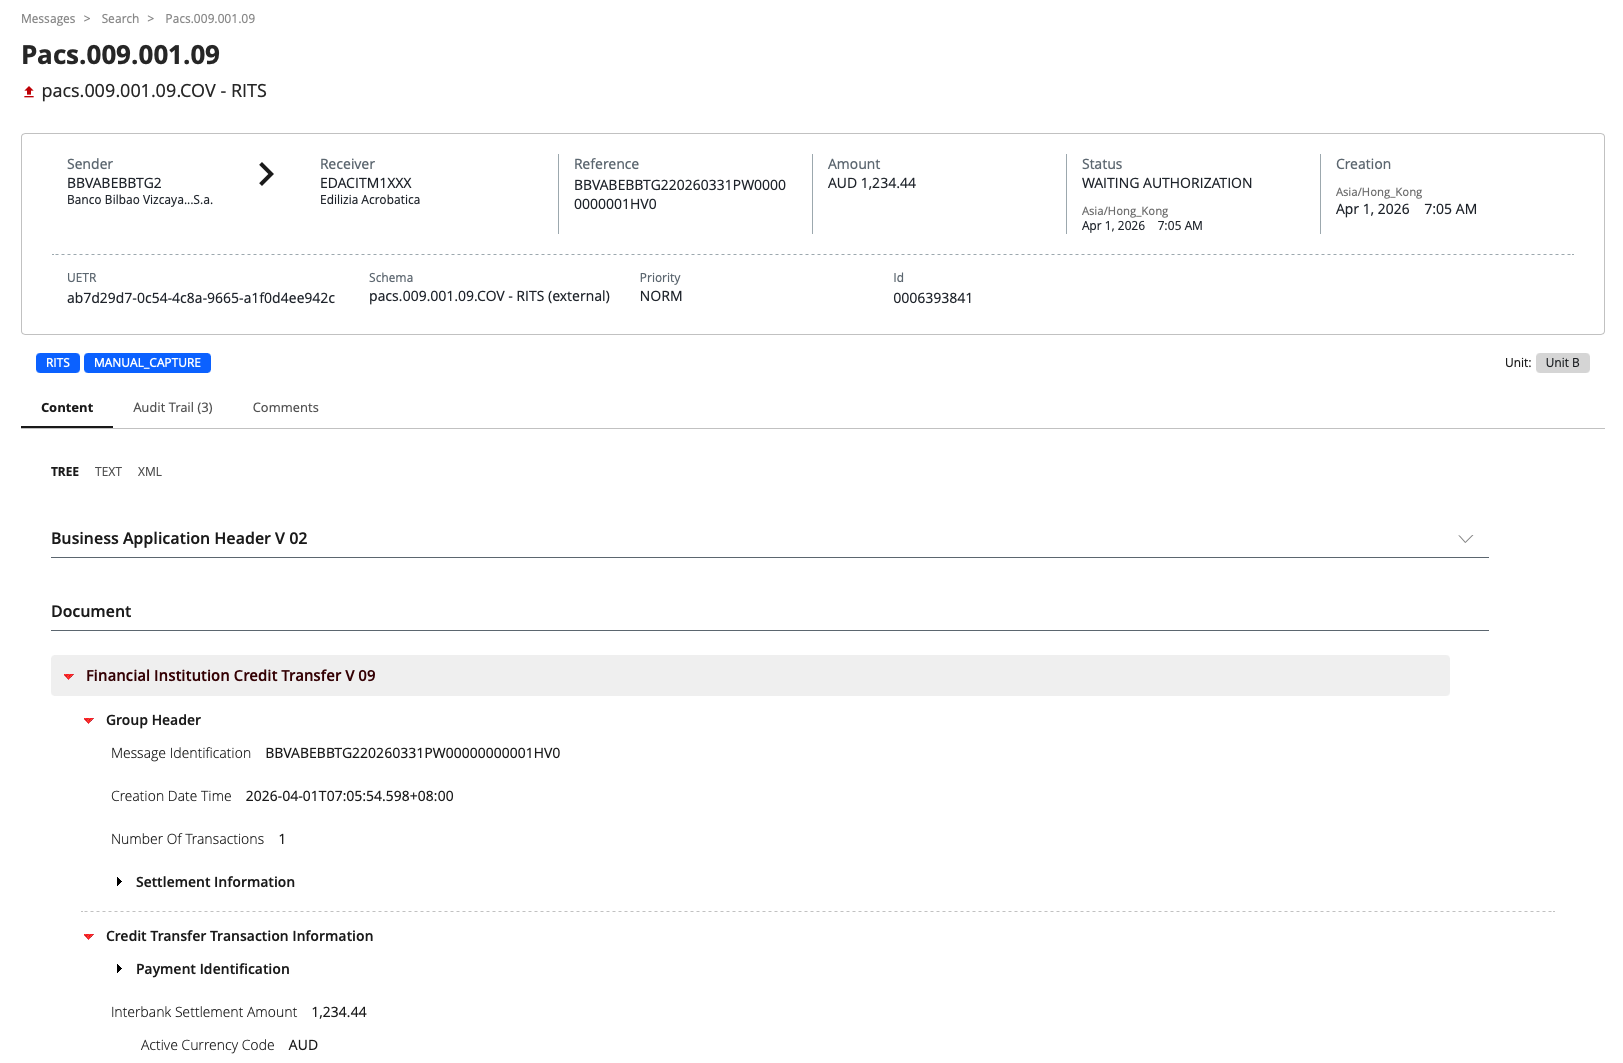Click the creation date Apr 1, 2026 7:05 AM

[1406, 209]
